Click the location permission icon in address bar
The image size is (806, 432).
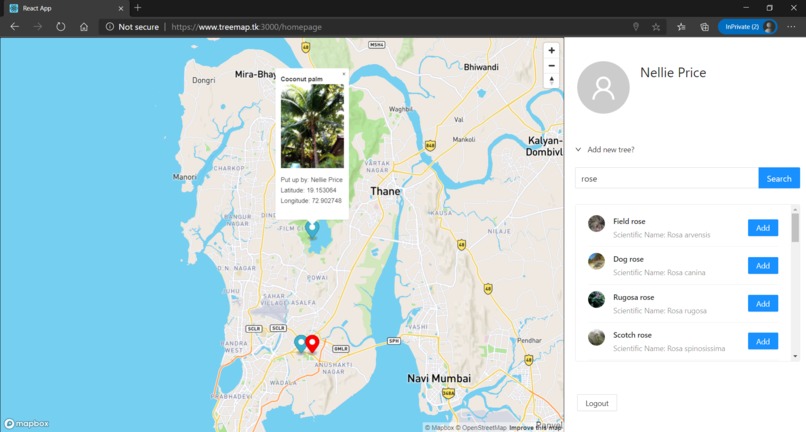[636, 27]
